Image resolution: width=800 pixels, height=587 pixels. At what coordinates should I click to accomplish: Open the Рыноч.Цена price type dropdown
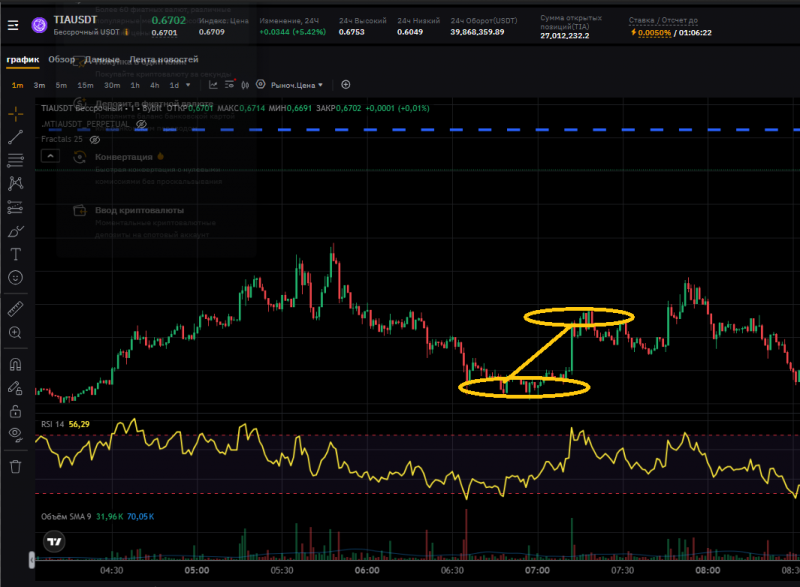point(296,85)
